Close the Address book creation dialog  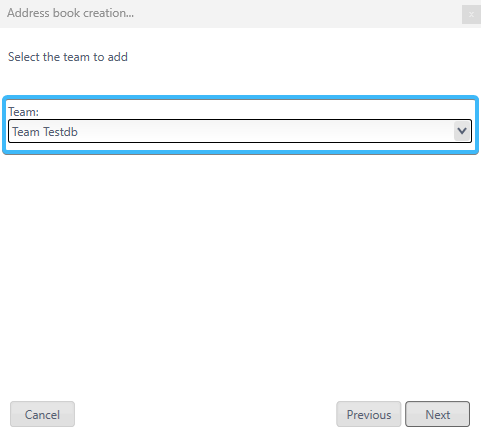[x=471, y=14]
